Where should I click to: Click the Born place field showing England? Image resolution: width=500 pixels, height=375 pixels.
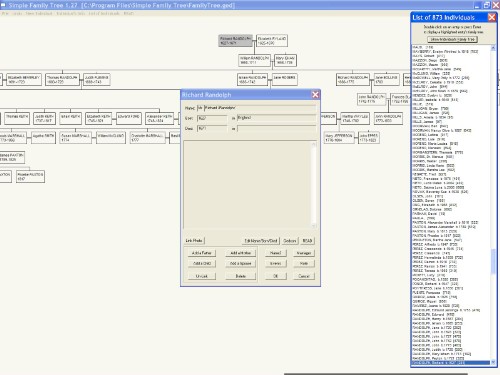point(276,118)
